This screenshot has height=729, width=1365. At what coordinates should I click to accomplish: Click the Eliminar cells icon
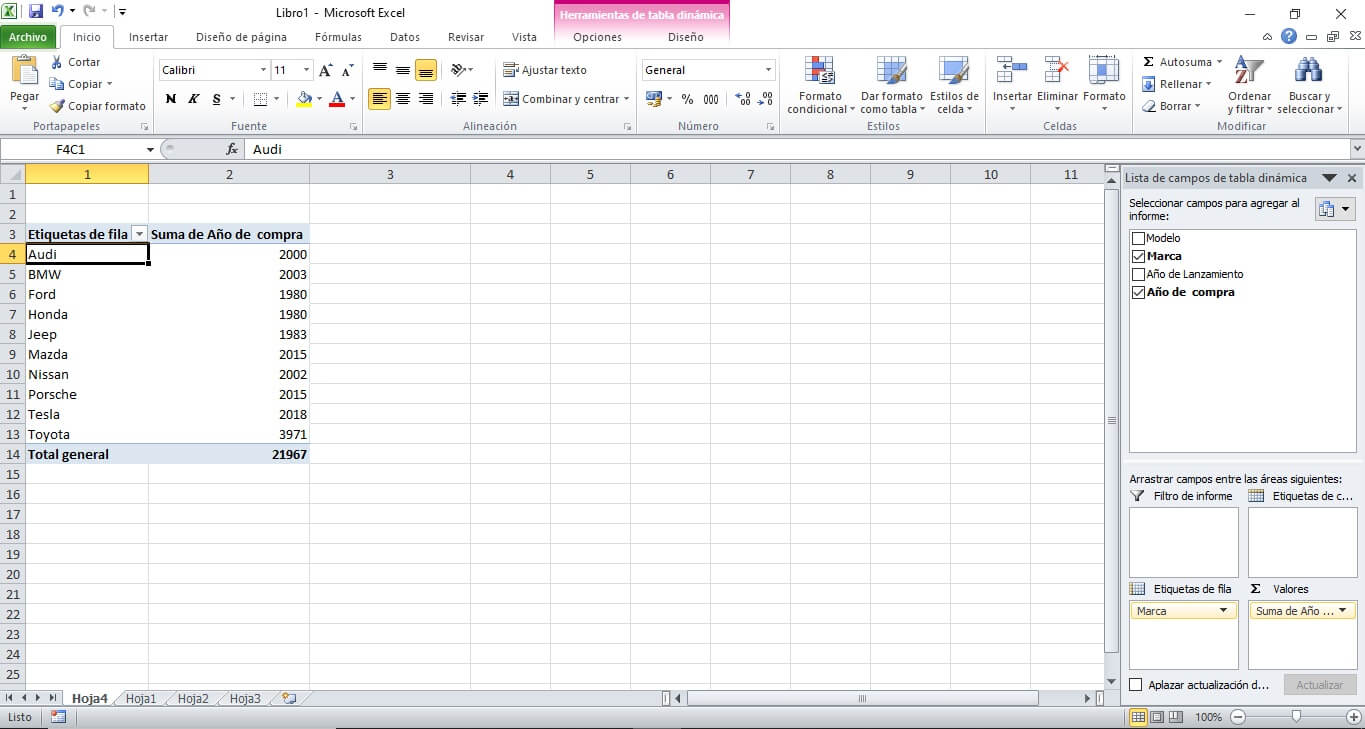[1057, 70]
